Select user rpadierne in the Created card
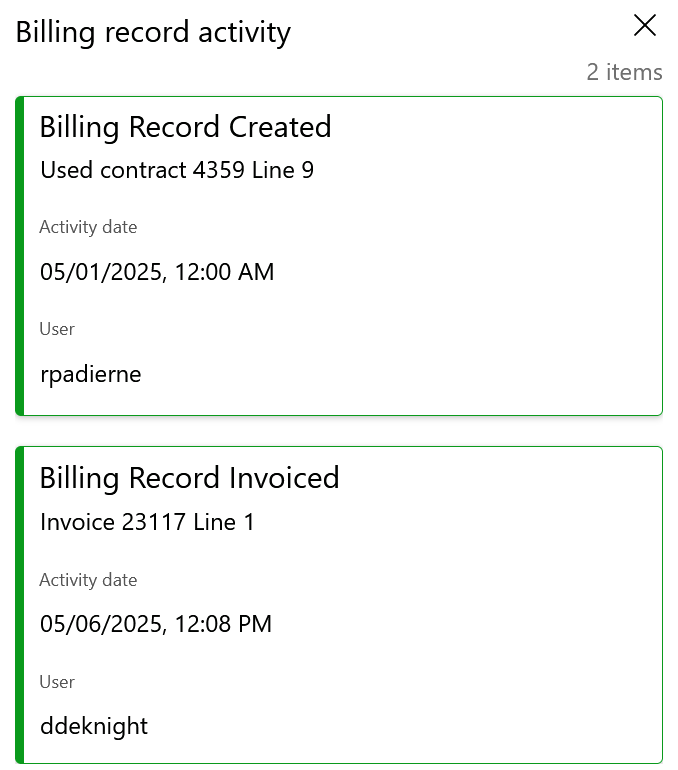The image size is (678, 770). click(x=91, y=375)
